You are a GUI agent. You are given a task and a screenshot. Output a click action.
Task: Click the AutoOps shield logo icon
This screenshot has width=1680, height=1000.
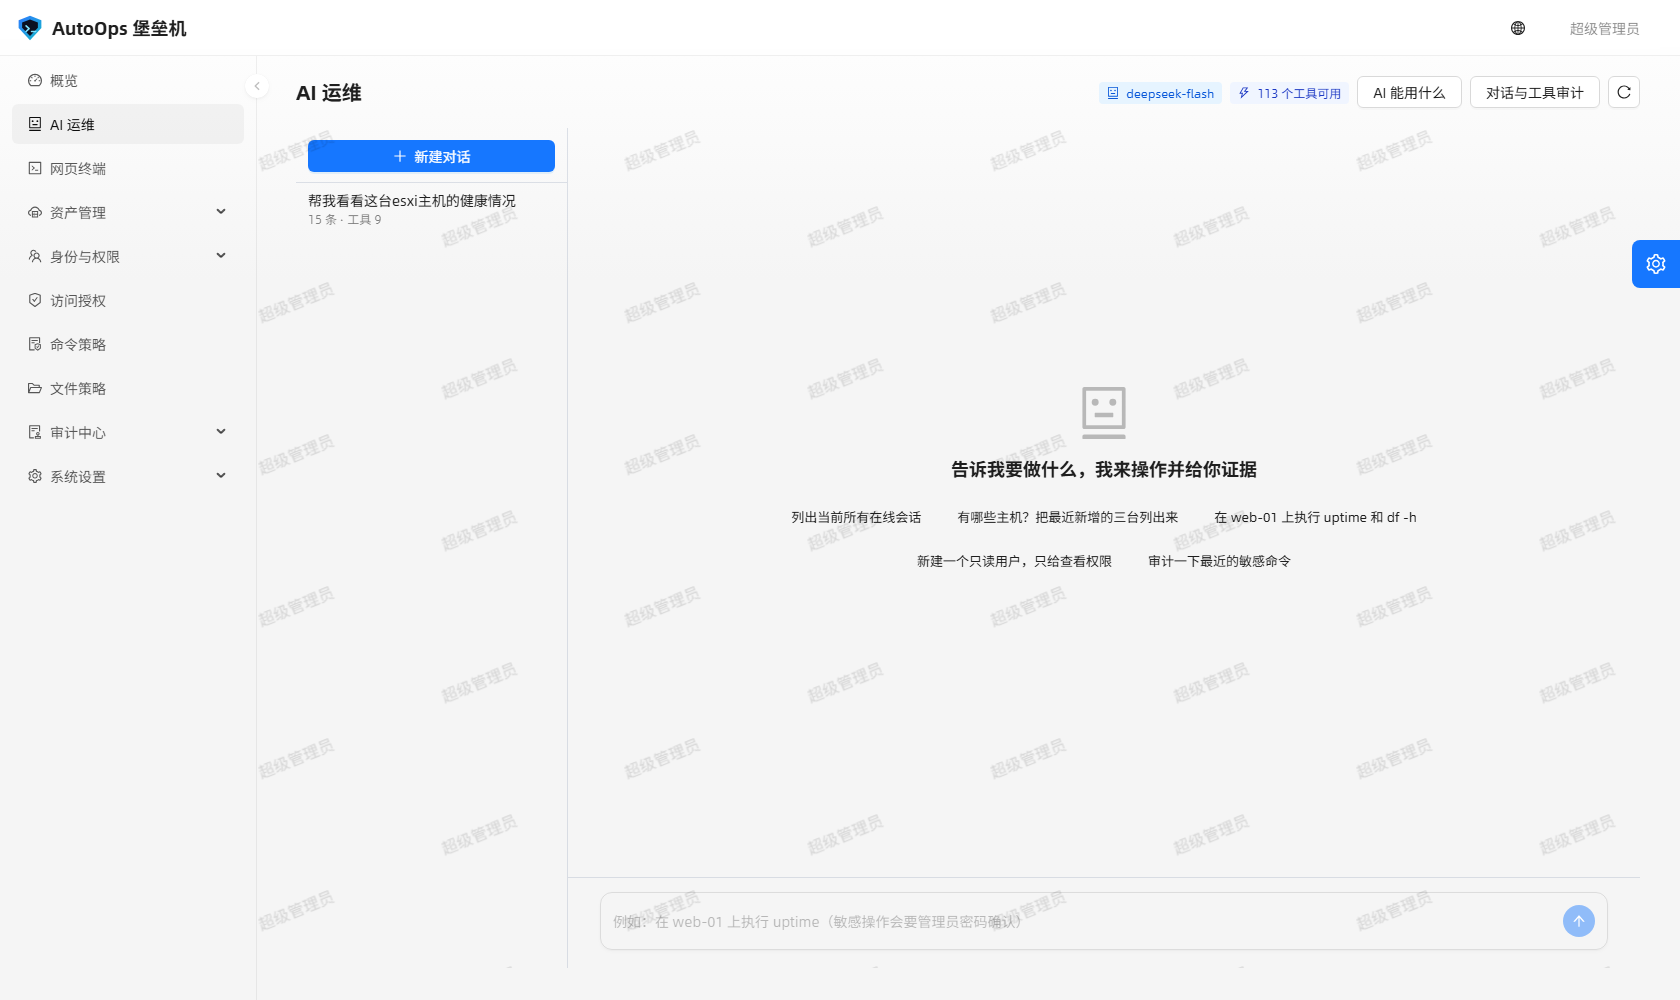coord(30,28)
